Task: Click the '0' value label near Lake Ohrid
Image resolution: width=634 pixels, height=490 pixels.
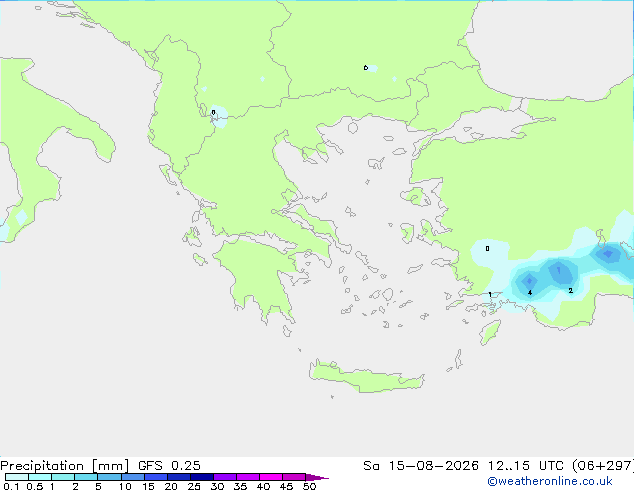Action: (213, 112)
